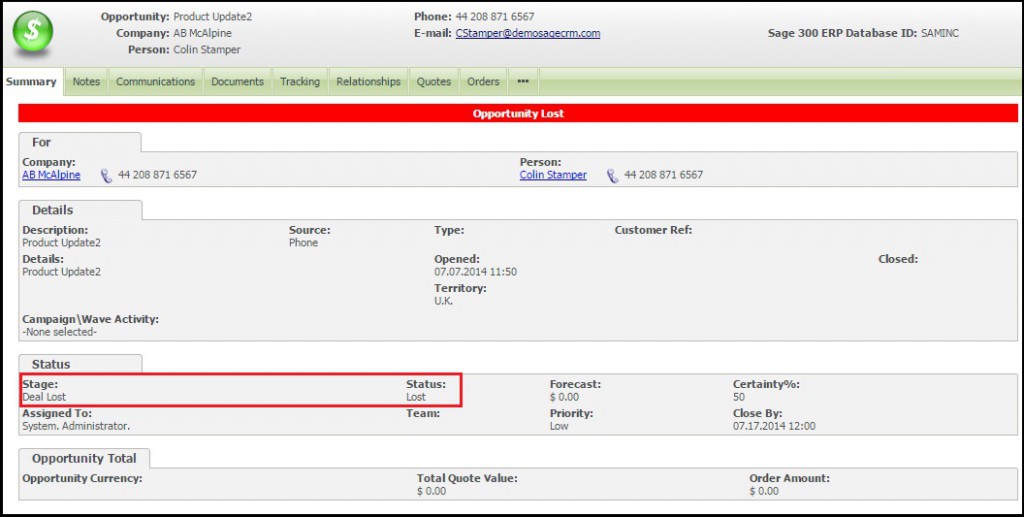Click Opened date 07.07.2014 11:50
The height and width of the screenshot is (517, 1024).
click(475, 272)
